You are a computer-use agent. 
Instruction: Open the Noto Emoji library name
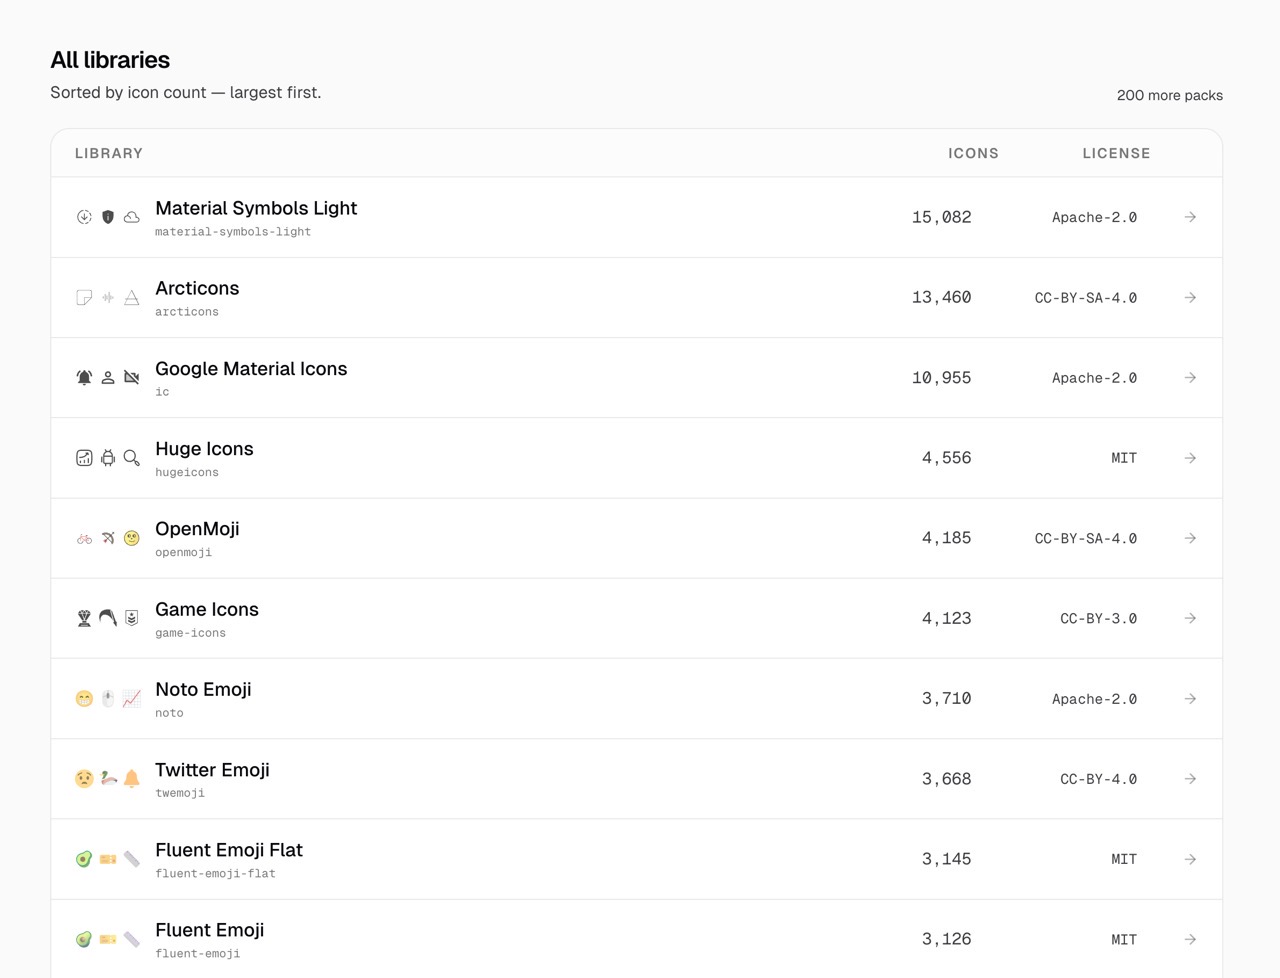click(x=203, y=689)
